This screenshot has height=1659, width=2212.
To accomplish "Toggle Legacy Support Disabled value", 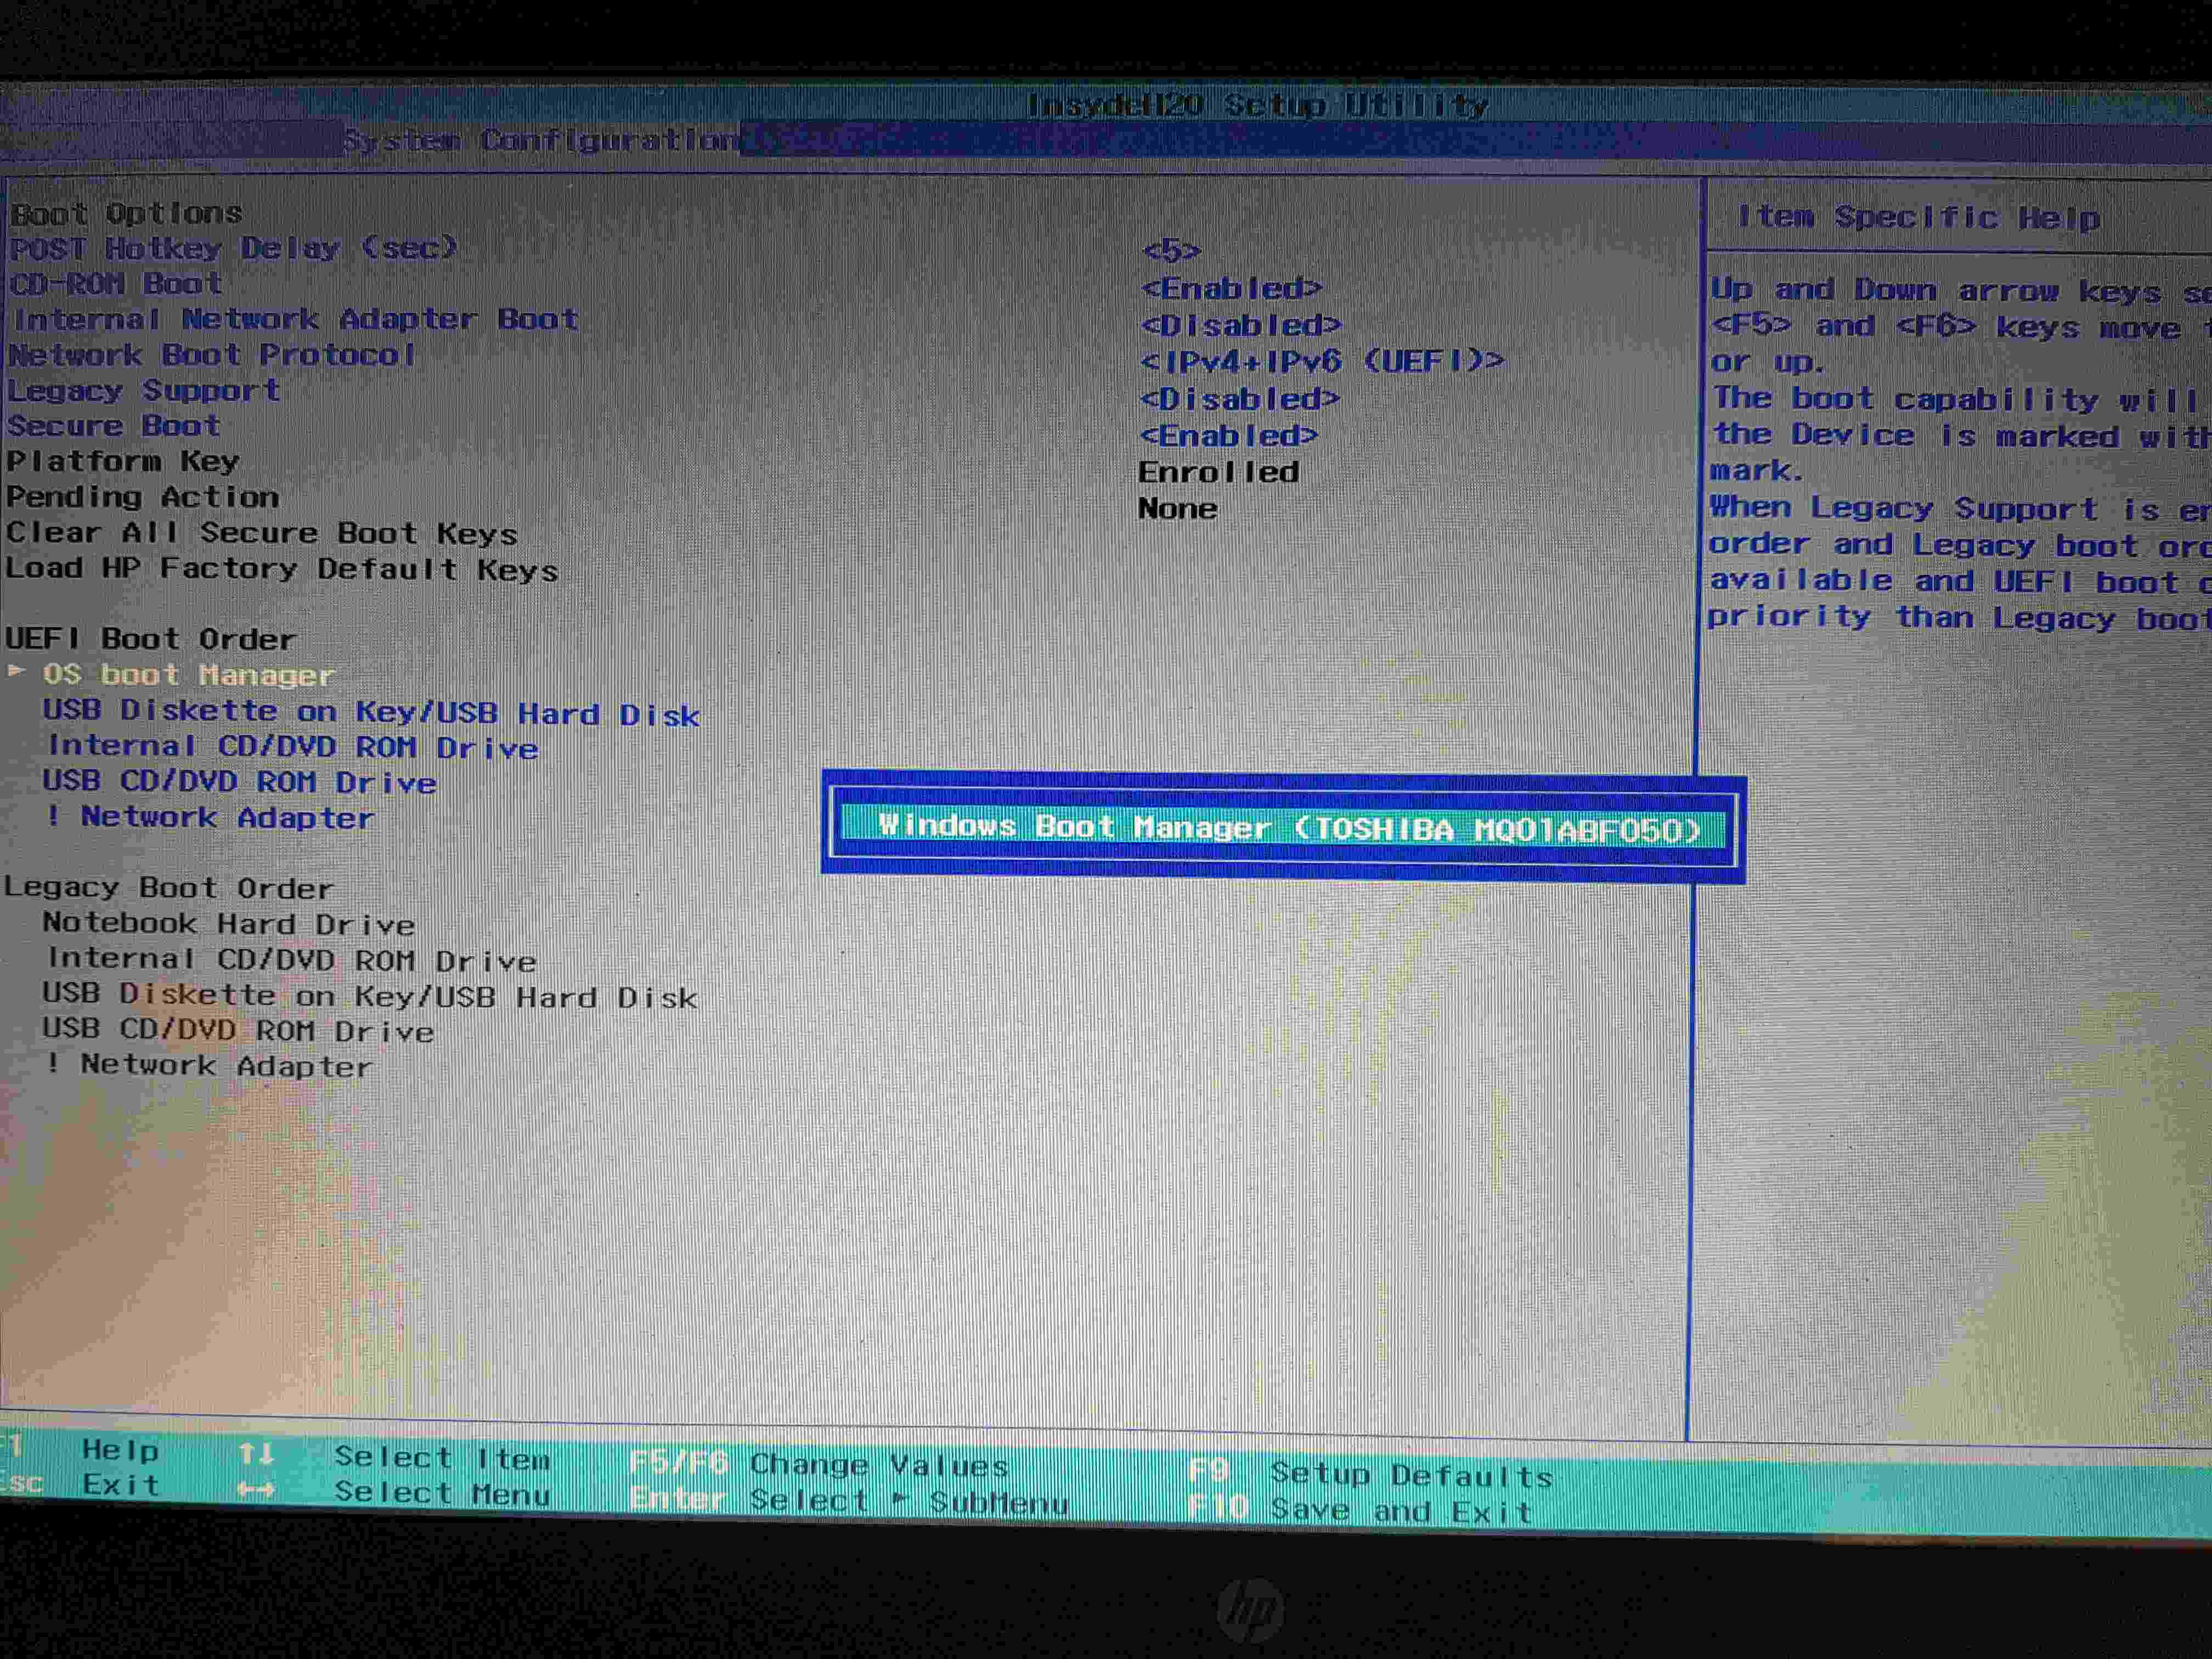I will (x=1239, y=399).
